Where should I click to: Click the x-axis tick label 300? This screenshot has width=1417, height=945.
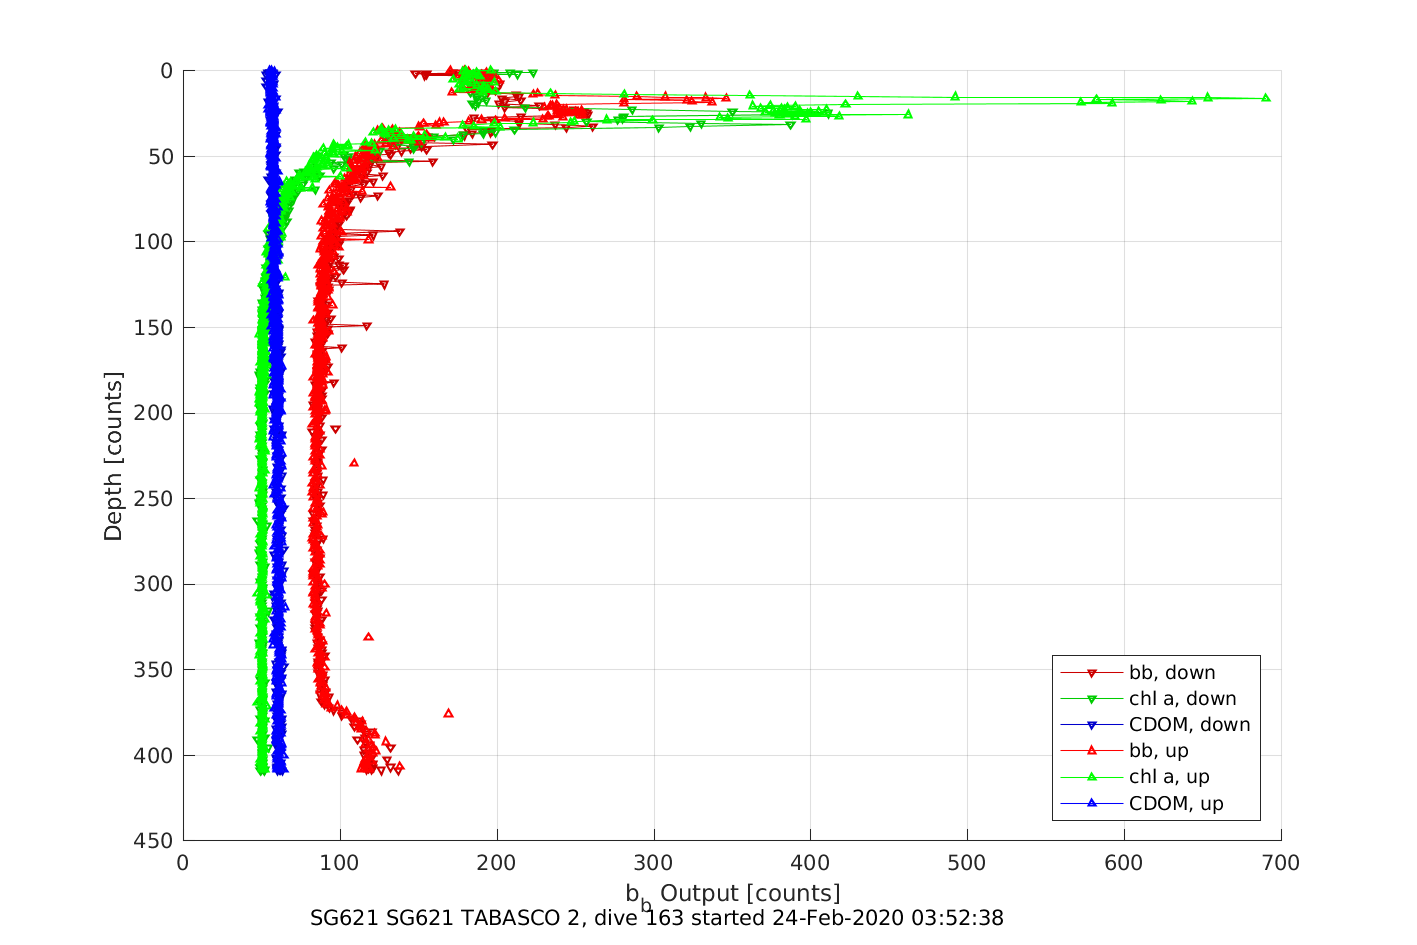pyautogui.click(x=653, y=863)
